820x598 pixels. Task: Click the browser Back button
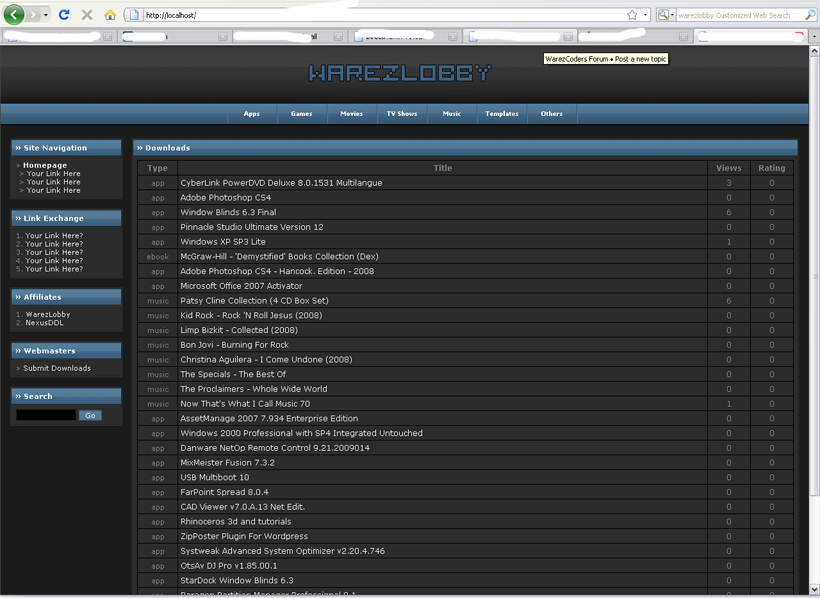14,15
